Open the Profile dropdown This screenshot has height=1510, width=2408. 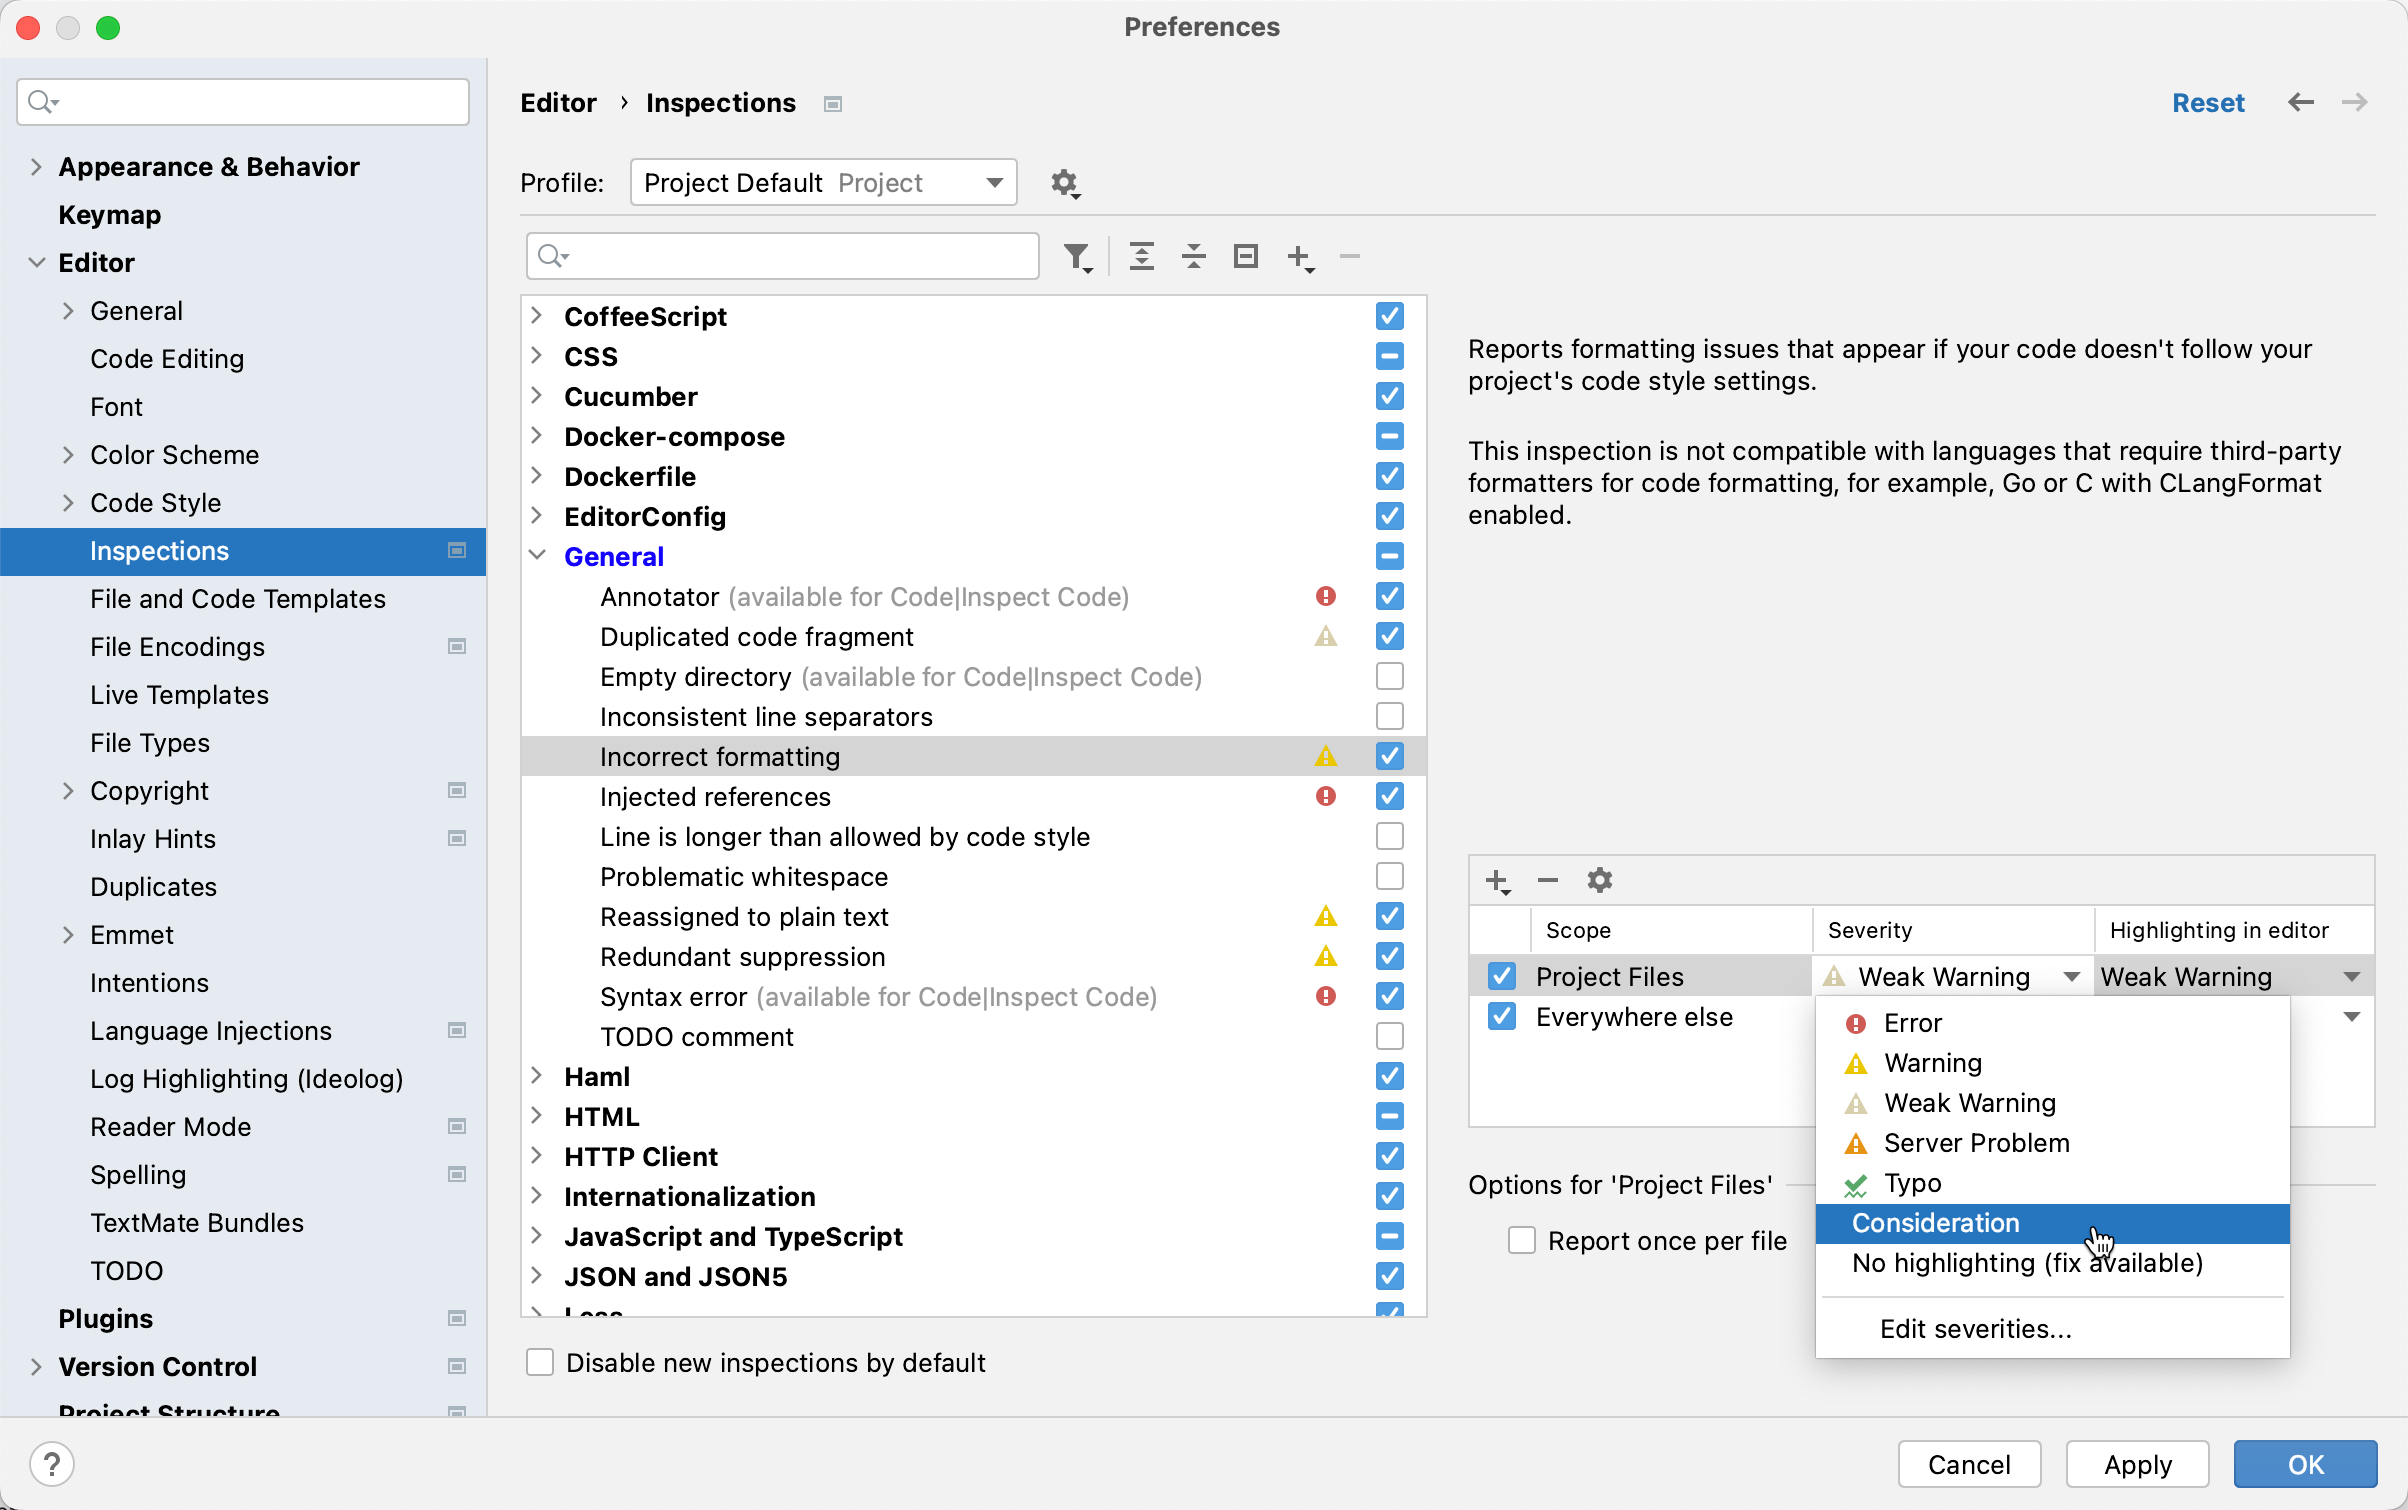coord(823,183)
